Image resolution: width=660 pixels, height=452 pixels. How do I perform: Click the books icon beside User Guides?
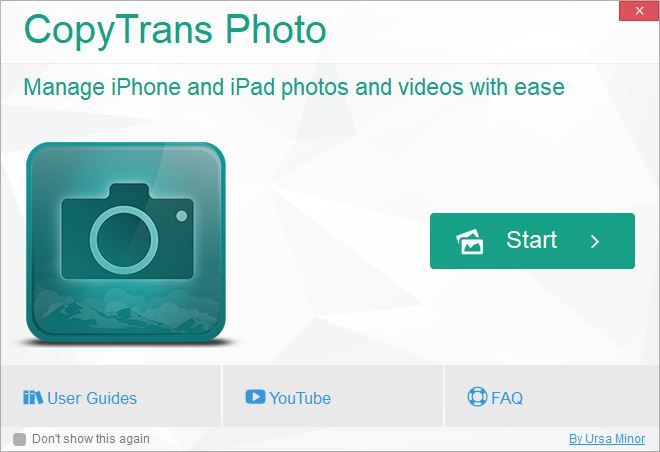33,397
